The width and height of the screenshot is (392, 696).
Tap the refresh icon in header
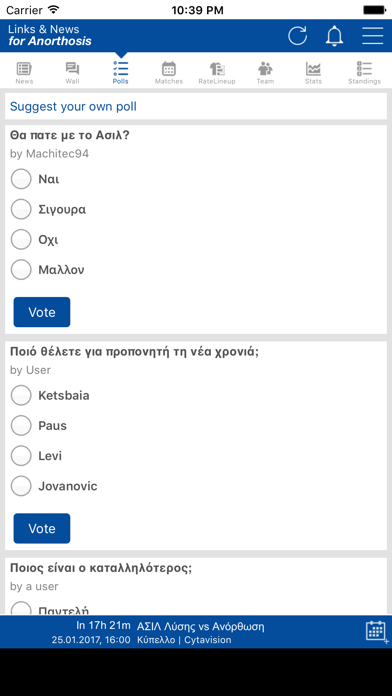[x=297, y=36]
